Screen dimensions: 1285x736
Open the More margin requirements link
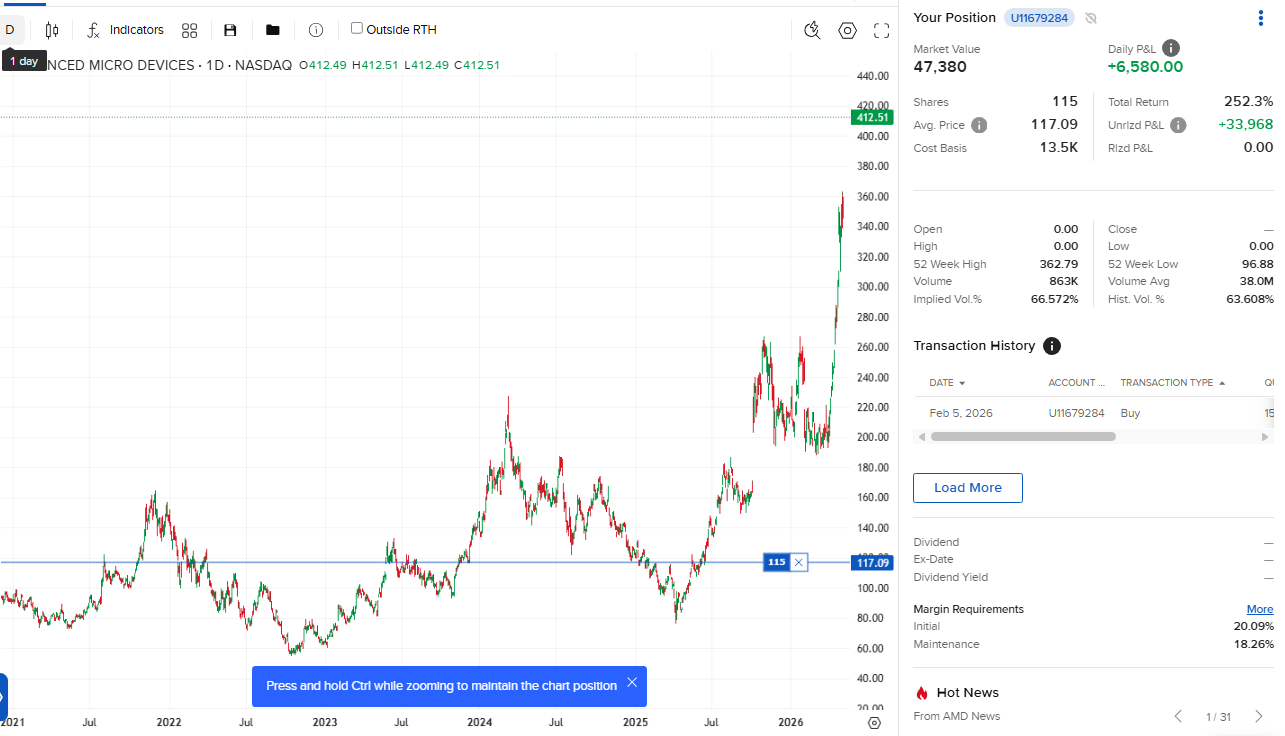point(1260,609)
